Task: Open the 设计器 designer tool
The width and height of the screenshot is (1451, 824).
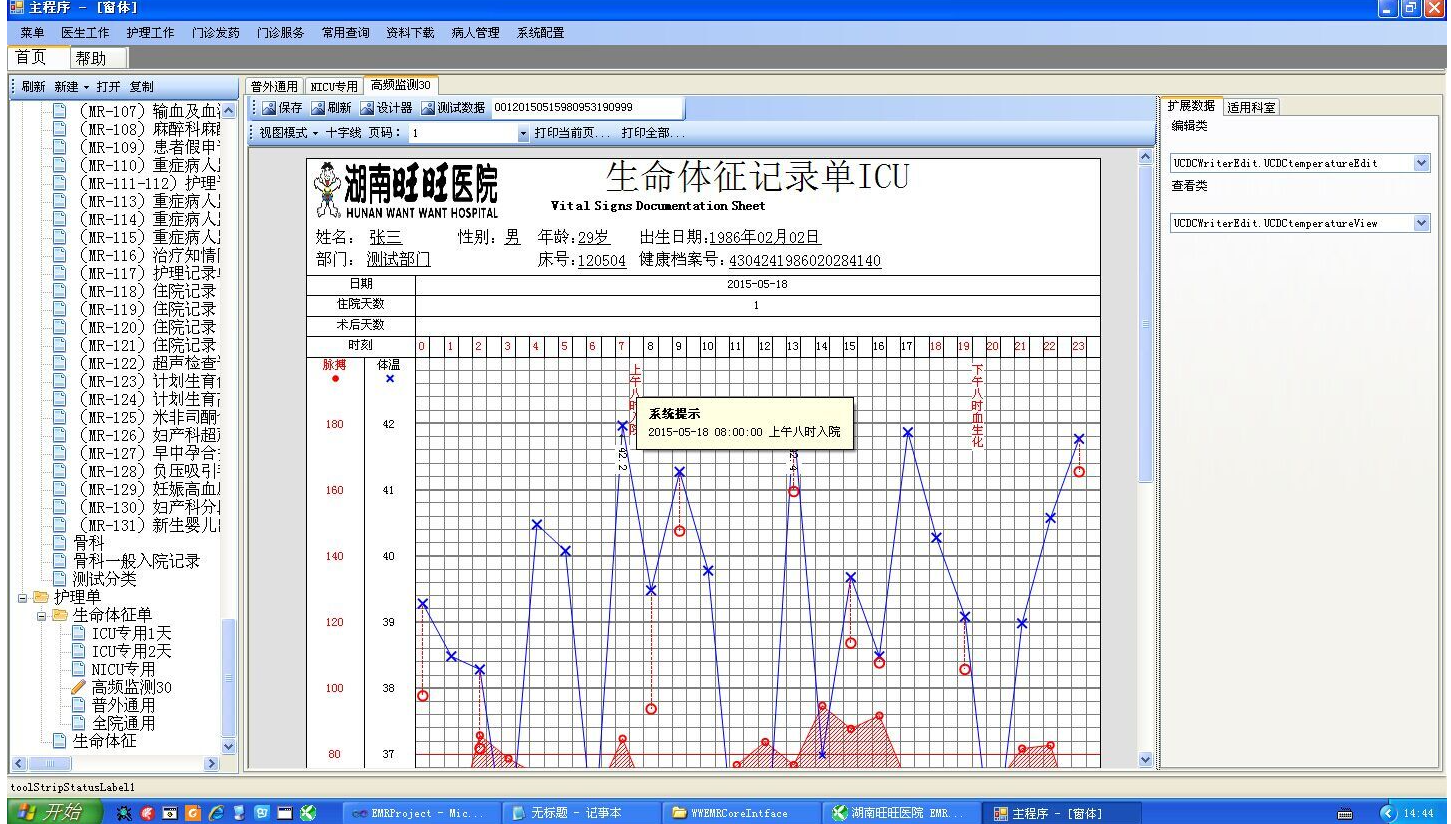Action: (x=386, y=108)
